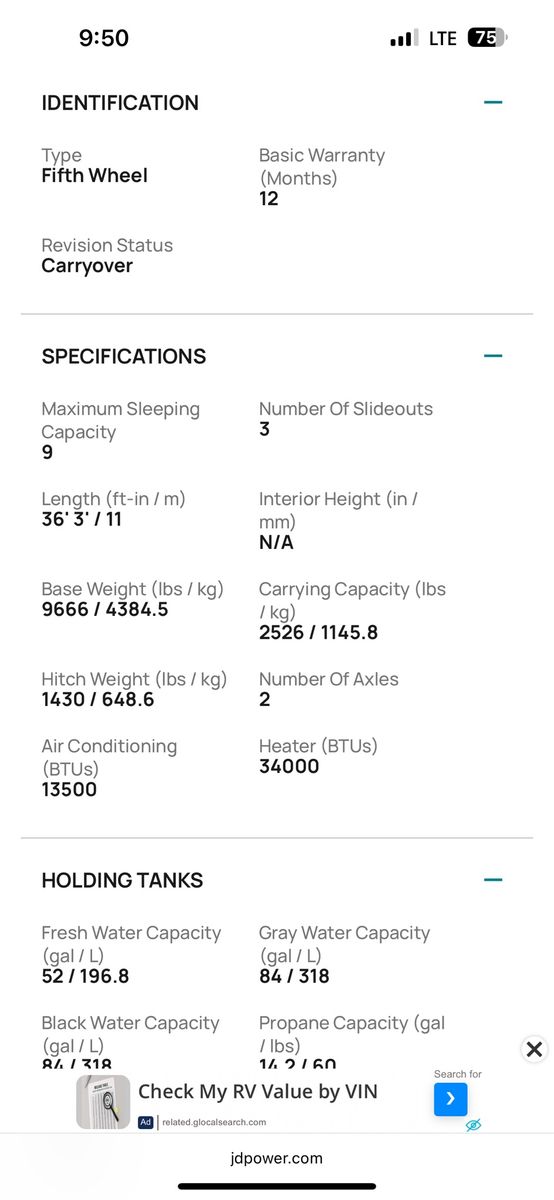Tap the ad privacy eye icon
Screen dimensions: 554x1200
click(474, 1125)
